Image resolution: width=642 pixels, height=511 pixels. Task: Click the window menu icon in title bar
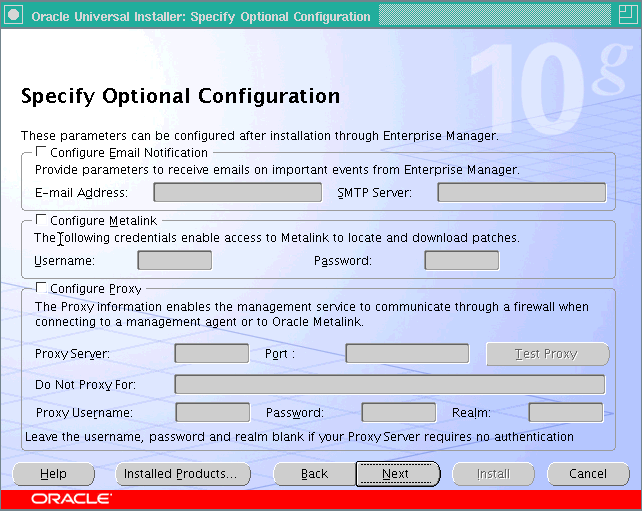pyautogui.click(x=14, y=16)
